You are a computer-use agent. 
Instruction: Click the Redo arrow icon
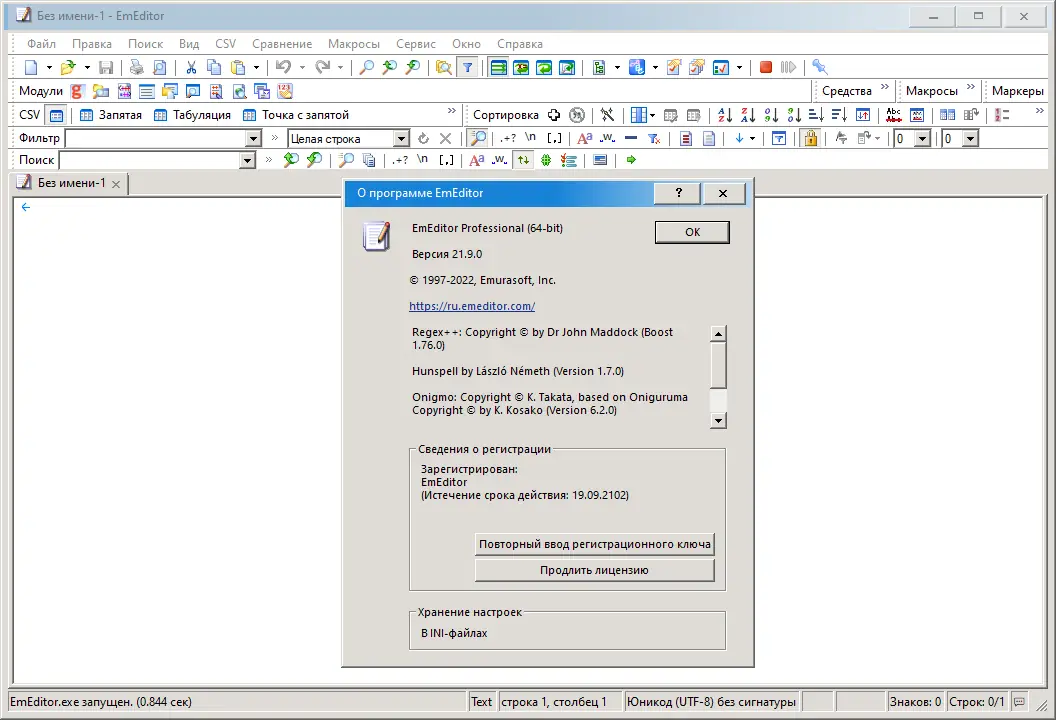click(x=323, y=67)
